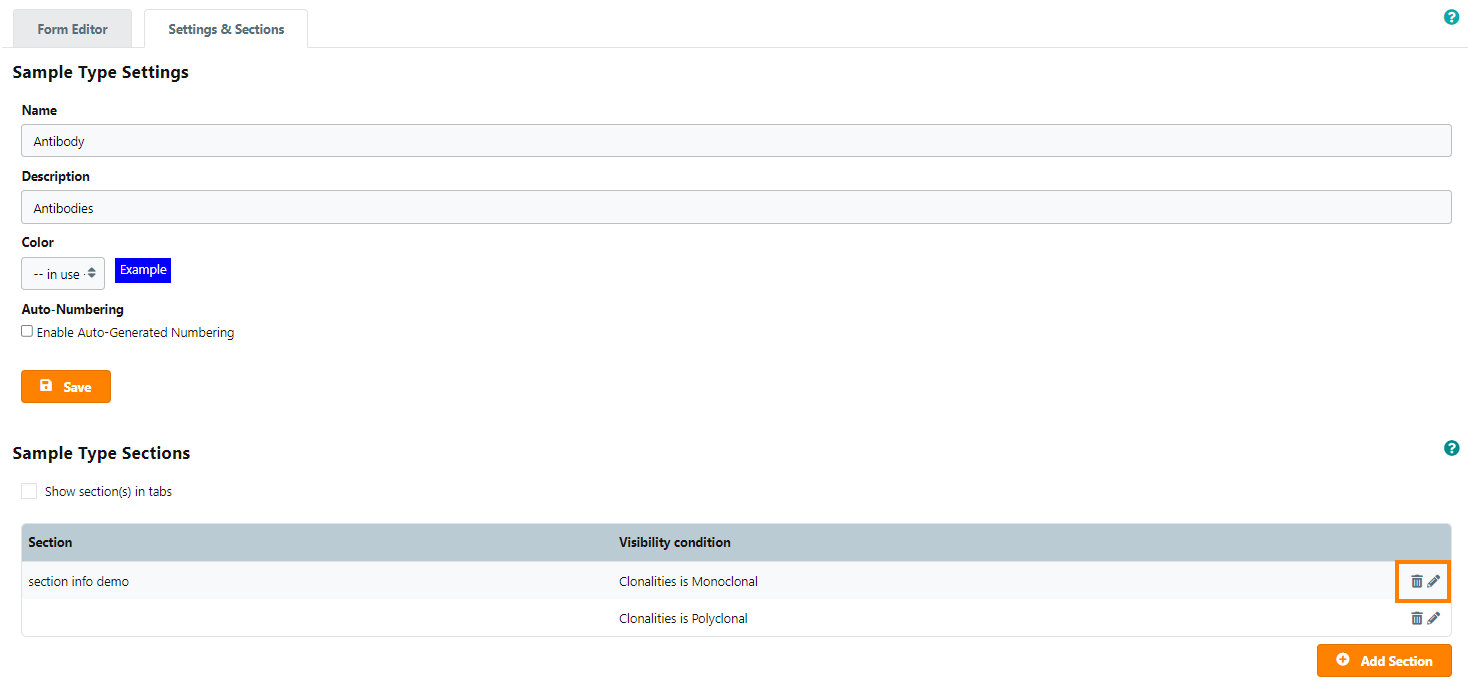Open help icon beside Sample Type Sections
This screenshot has width=1468, height=685.
pyautogui.click(x=1451, y=448)
